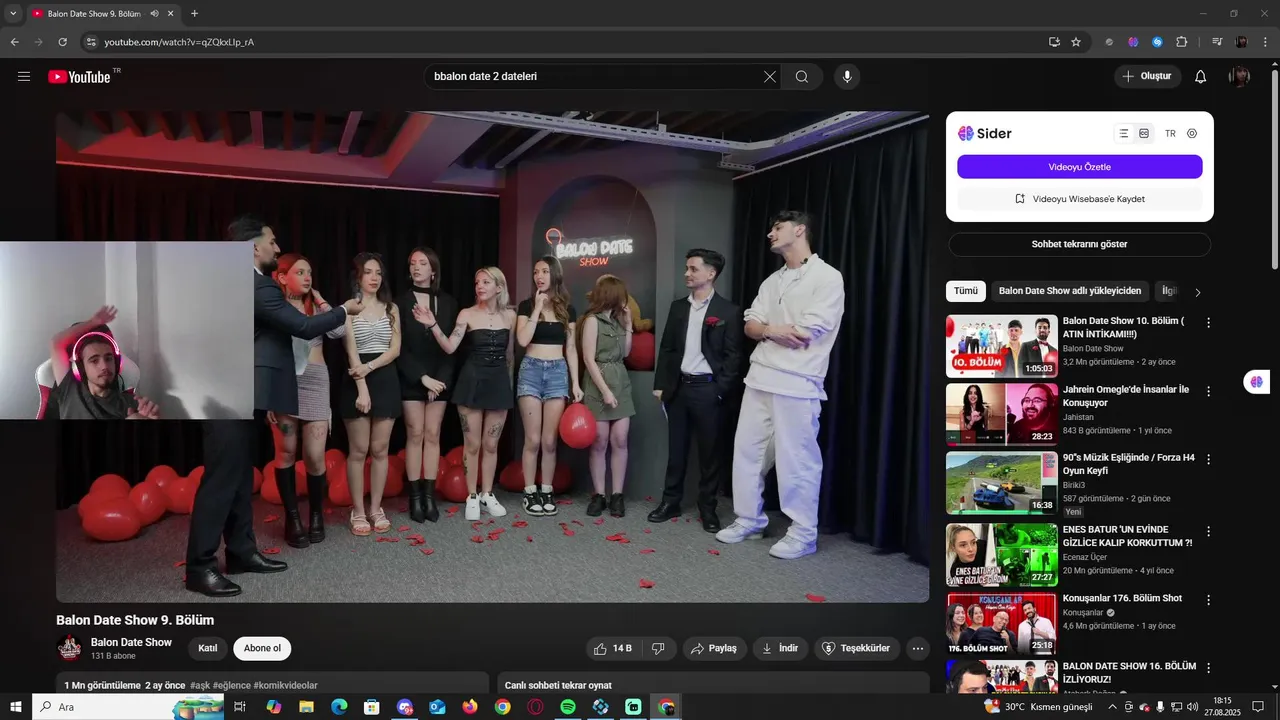Bookmark this page with the star
Viewport: 1280px width, 720px height.
click(1076, 42)
